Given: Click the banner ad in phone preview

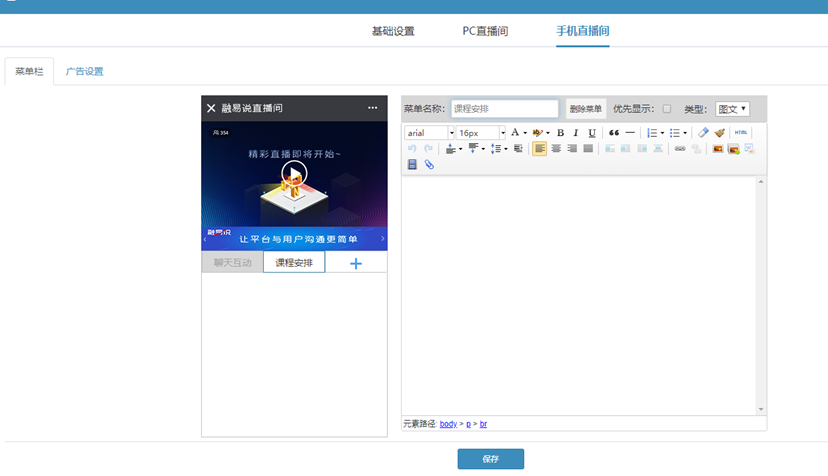Looking at the screenshot, I should 294,239.
